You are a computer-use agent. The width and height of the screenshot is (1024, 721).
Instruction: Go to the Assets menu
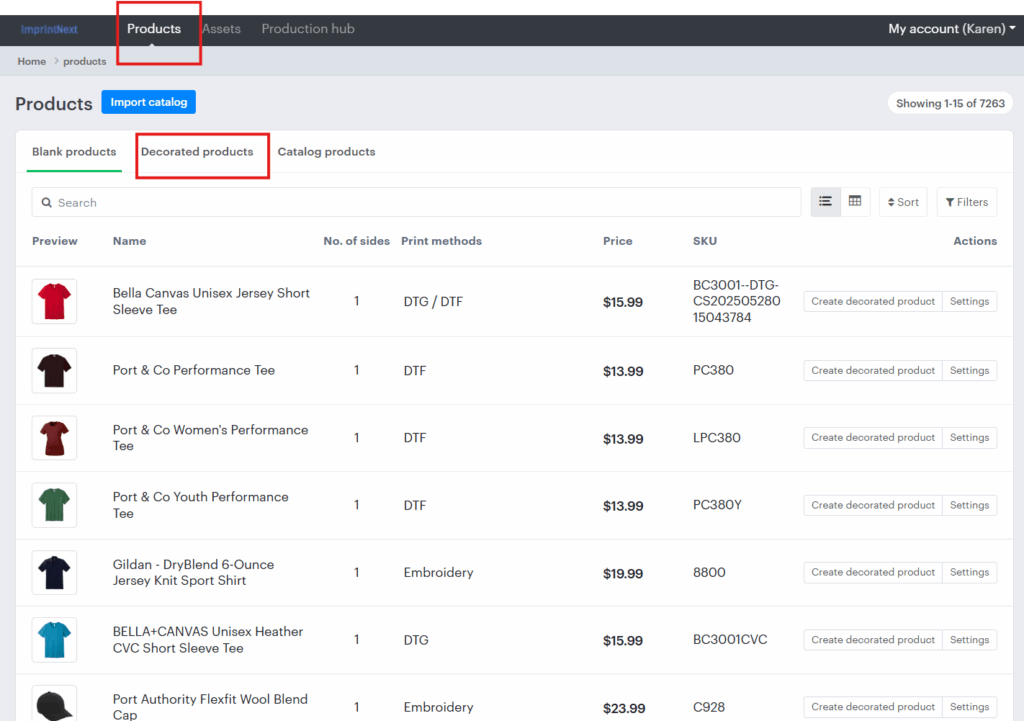click(221, 29)
